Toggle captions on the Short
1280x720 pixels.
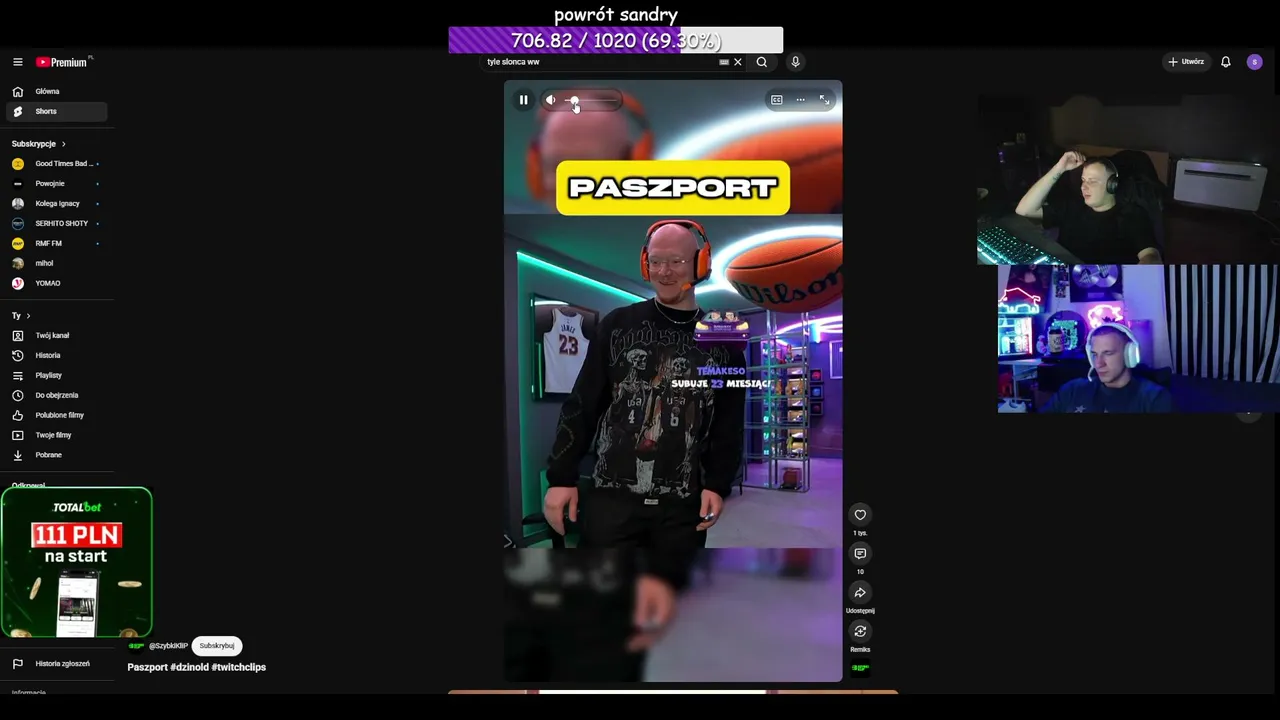[x=776, y=100]
